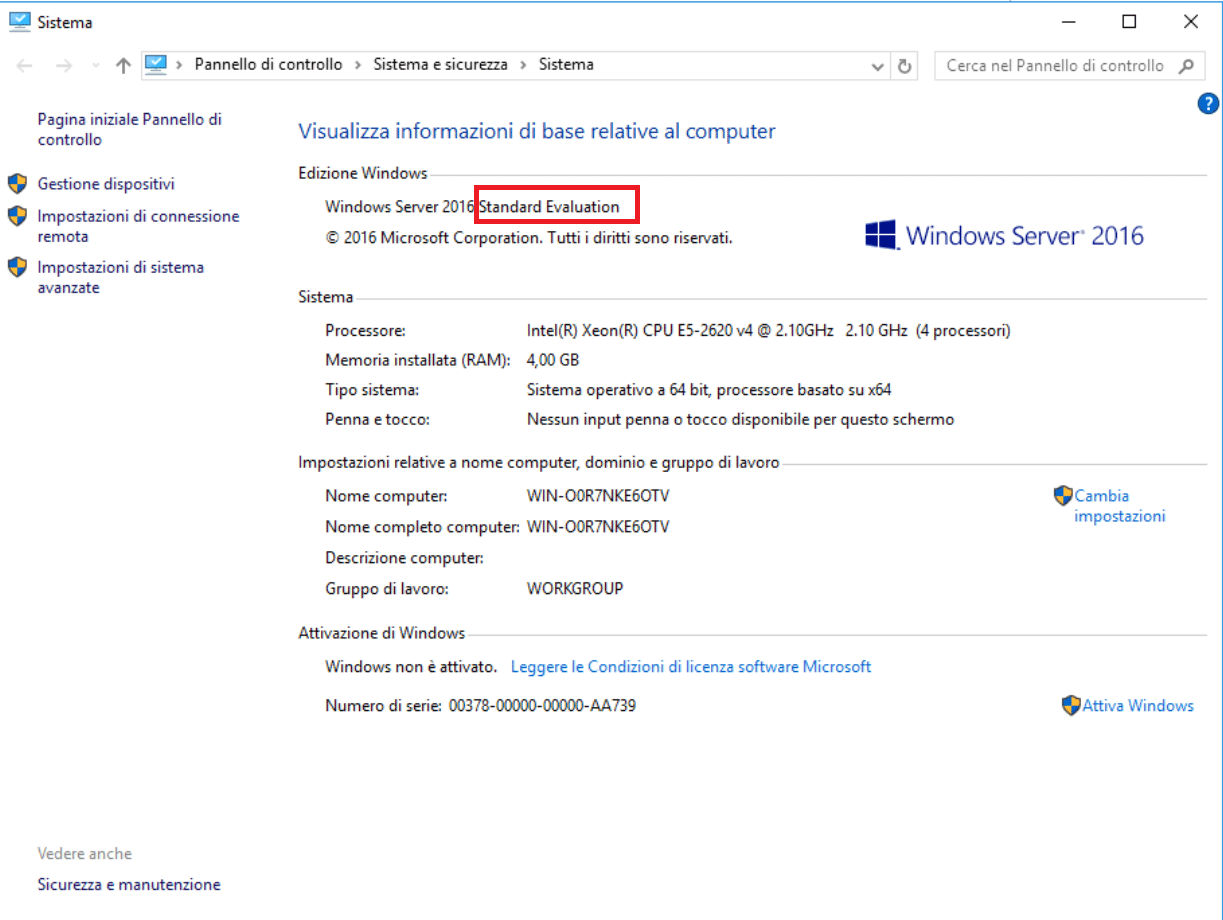The height and width of the screenshot is (920, 1223).
Task: Open Sicurezza e manutenzione link
Action: point(129,884)
